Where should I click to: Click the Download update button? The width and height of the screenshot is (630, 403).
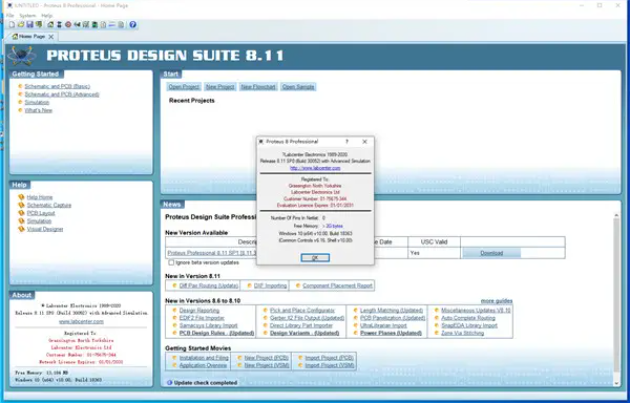(x=491, y=253)
